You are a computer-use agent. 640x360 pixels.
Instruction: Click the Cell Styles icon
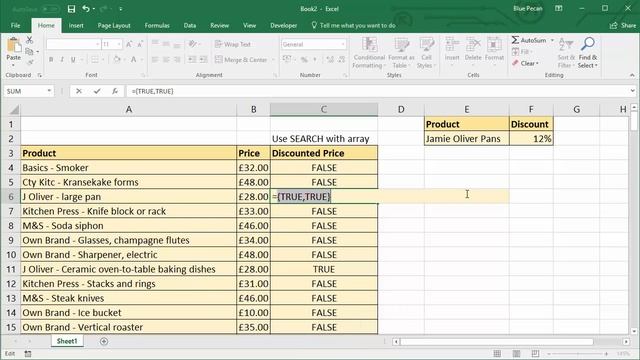[x=427, y=45]
